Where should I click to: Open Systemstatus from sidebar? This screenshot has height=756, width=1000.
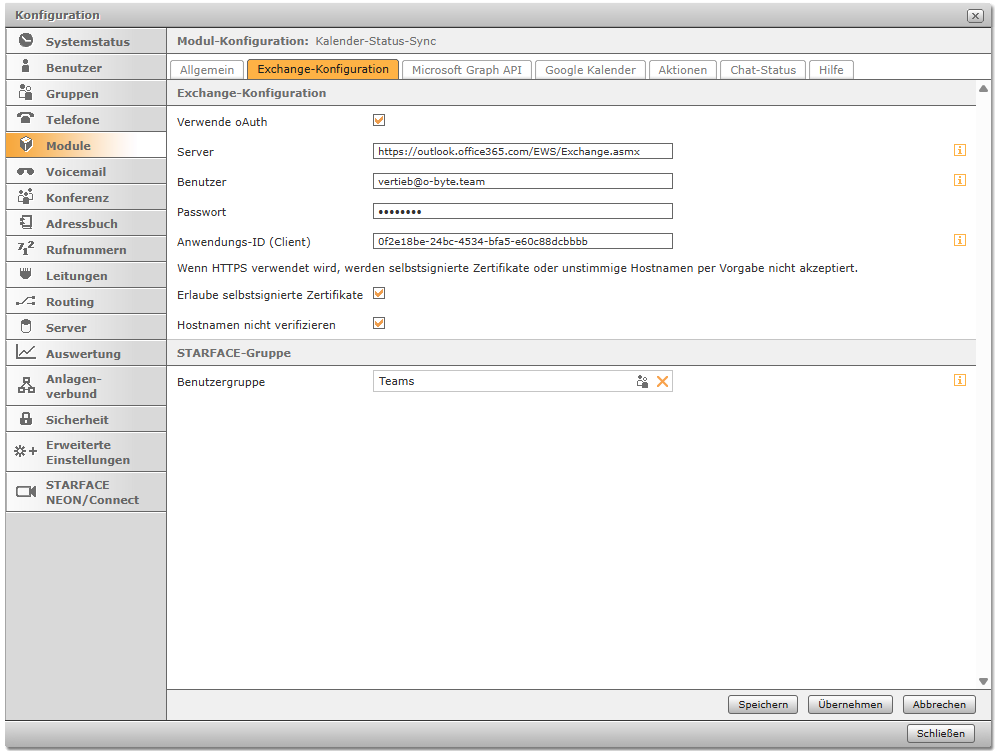(86, 42)
